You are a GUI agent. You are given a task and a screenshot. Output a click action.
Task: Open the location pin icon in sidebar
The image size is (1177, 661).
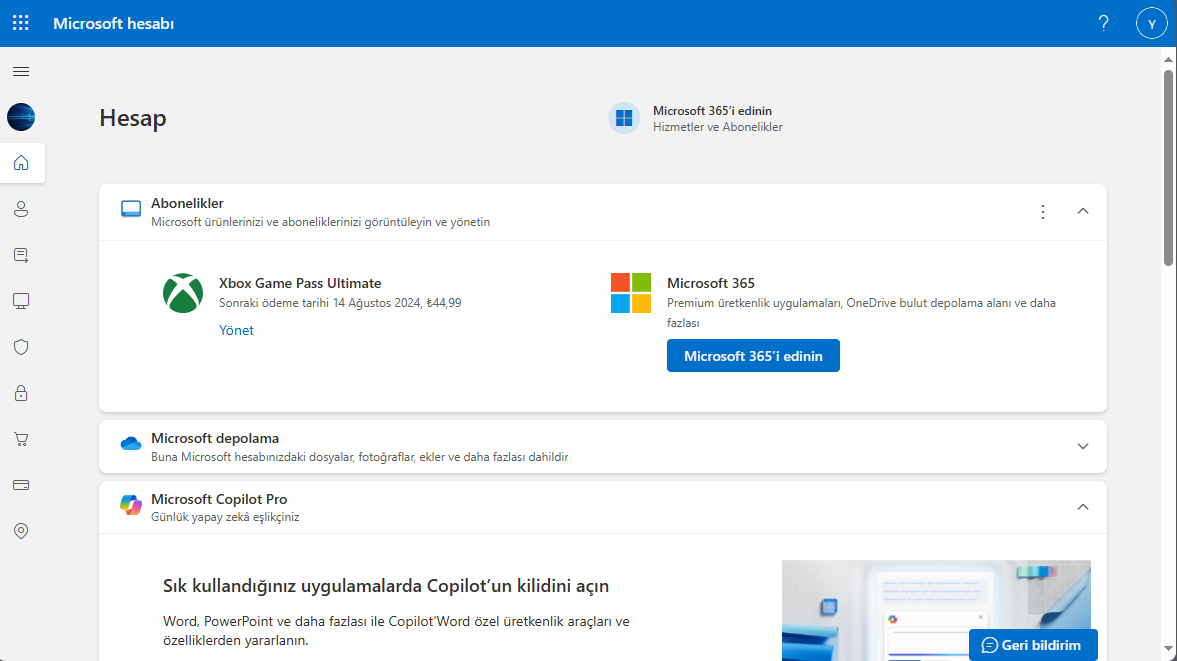[21, 531]
